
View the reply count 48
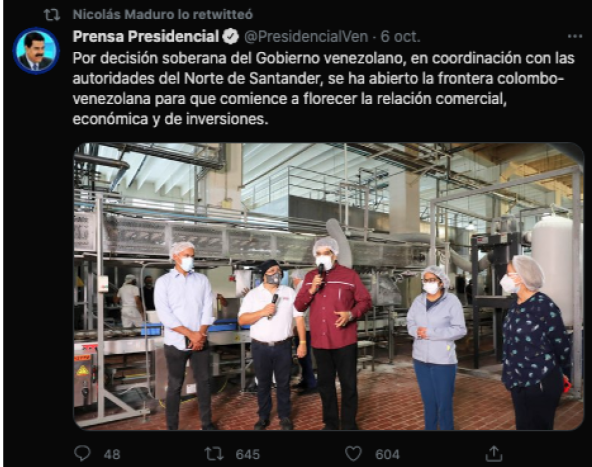(112, 454)
